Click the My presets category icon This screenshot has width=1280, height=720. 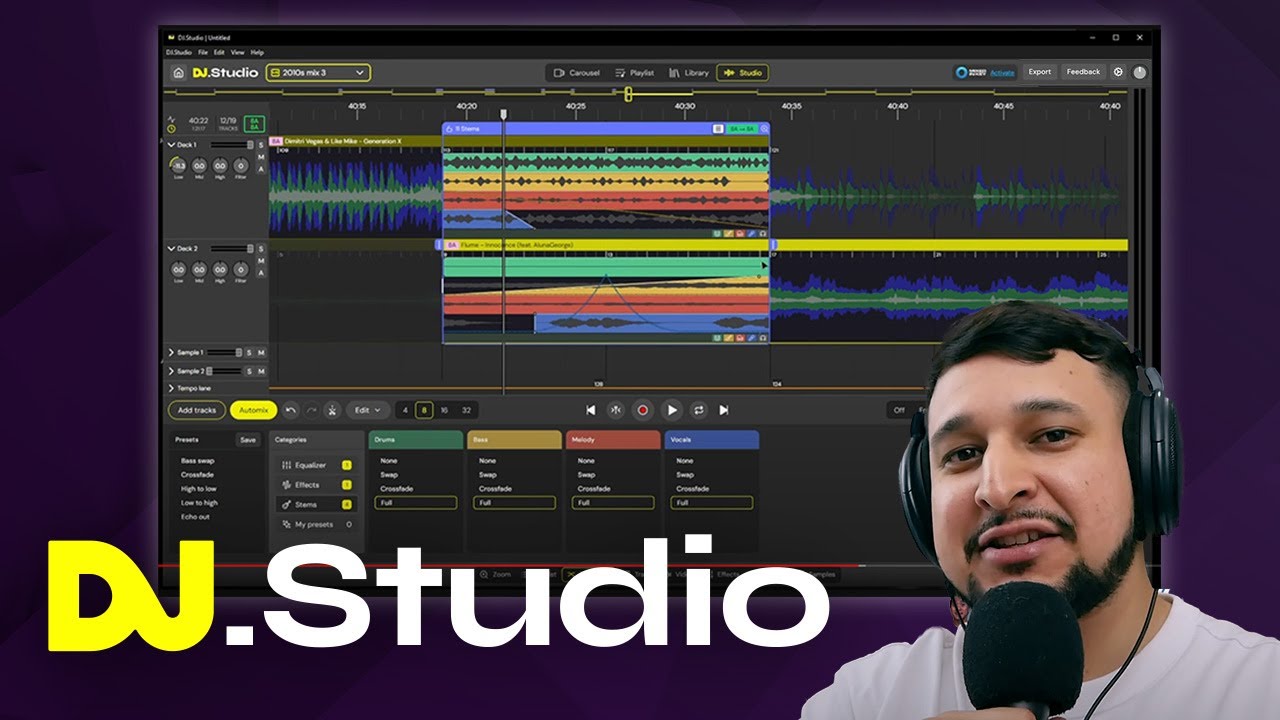pos(286,524)
